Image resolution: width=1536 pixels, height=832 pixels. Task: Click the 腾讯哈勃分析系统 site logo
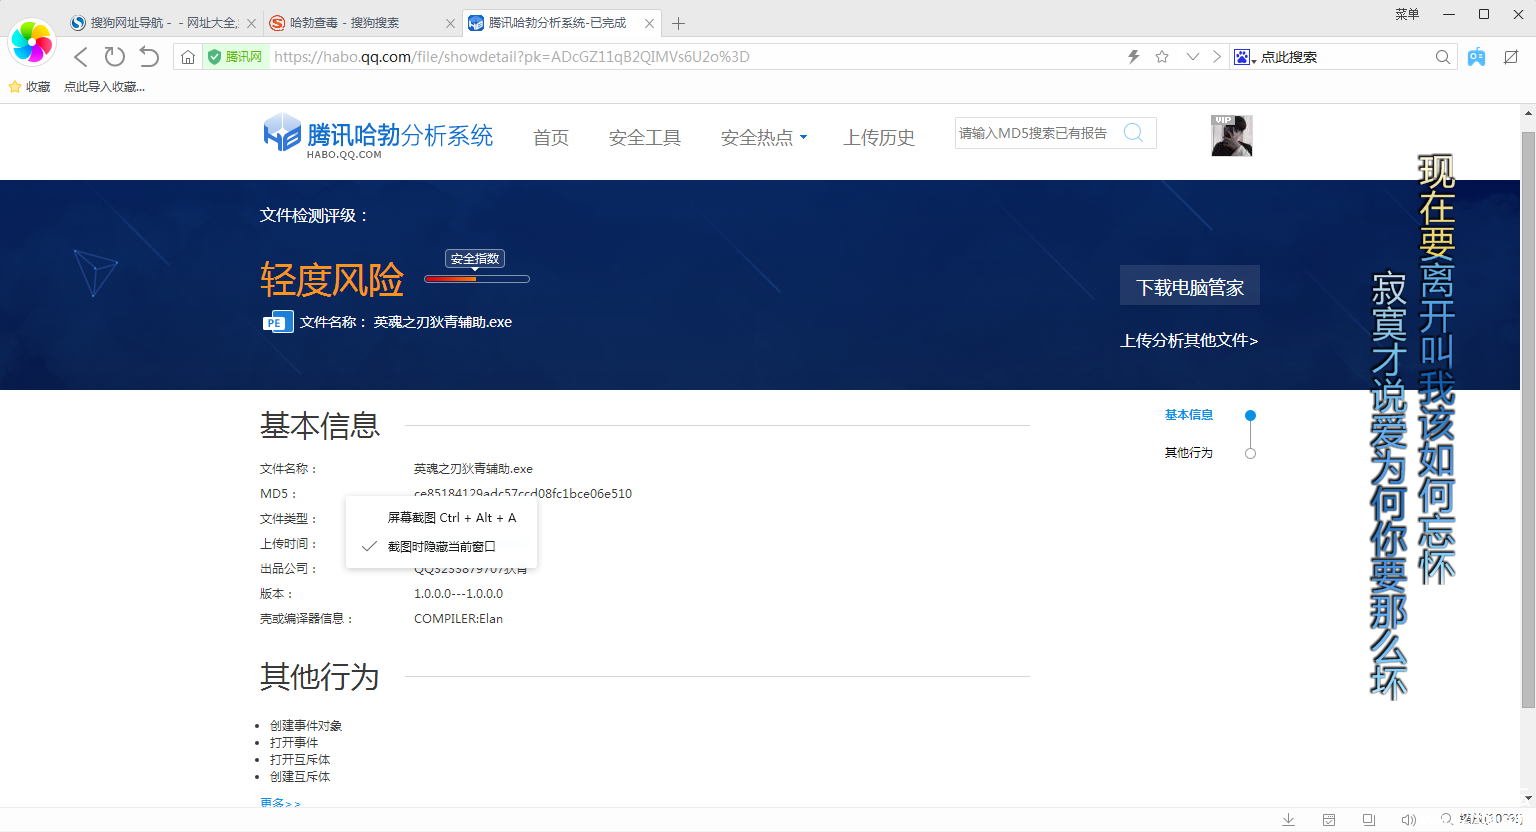click(378, 135)
